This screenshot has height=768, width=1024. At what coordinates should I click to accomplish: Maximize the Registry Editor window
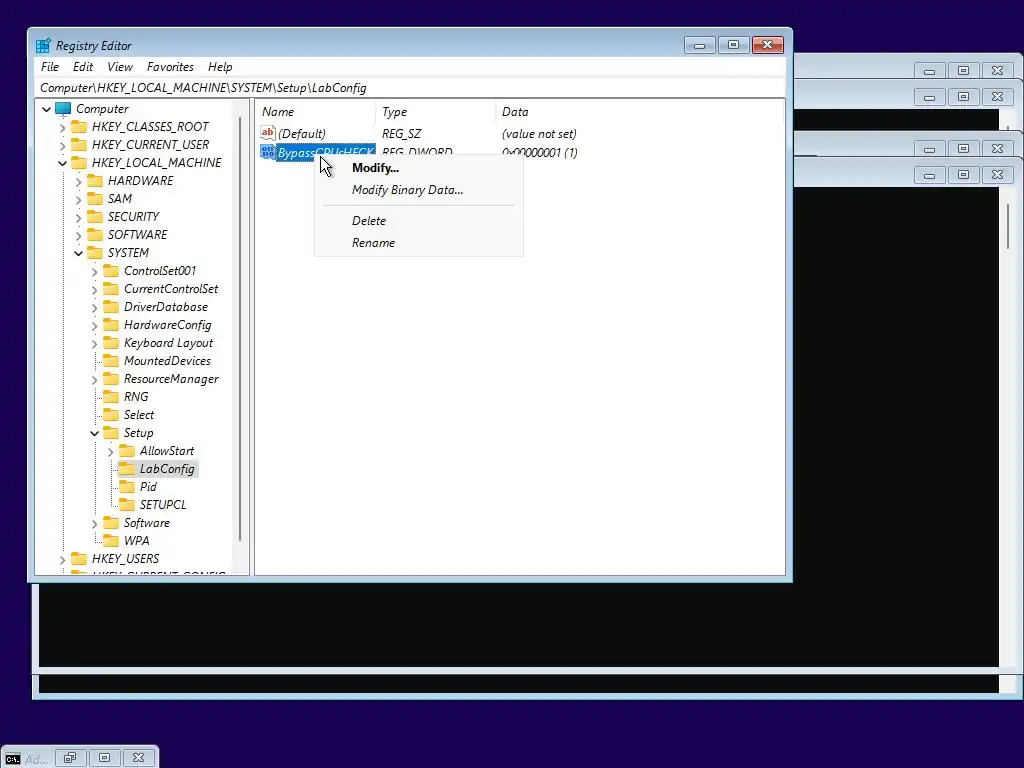tap(733, 45)
